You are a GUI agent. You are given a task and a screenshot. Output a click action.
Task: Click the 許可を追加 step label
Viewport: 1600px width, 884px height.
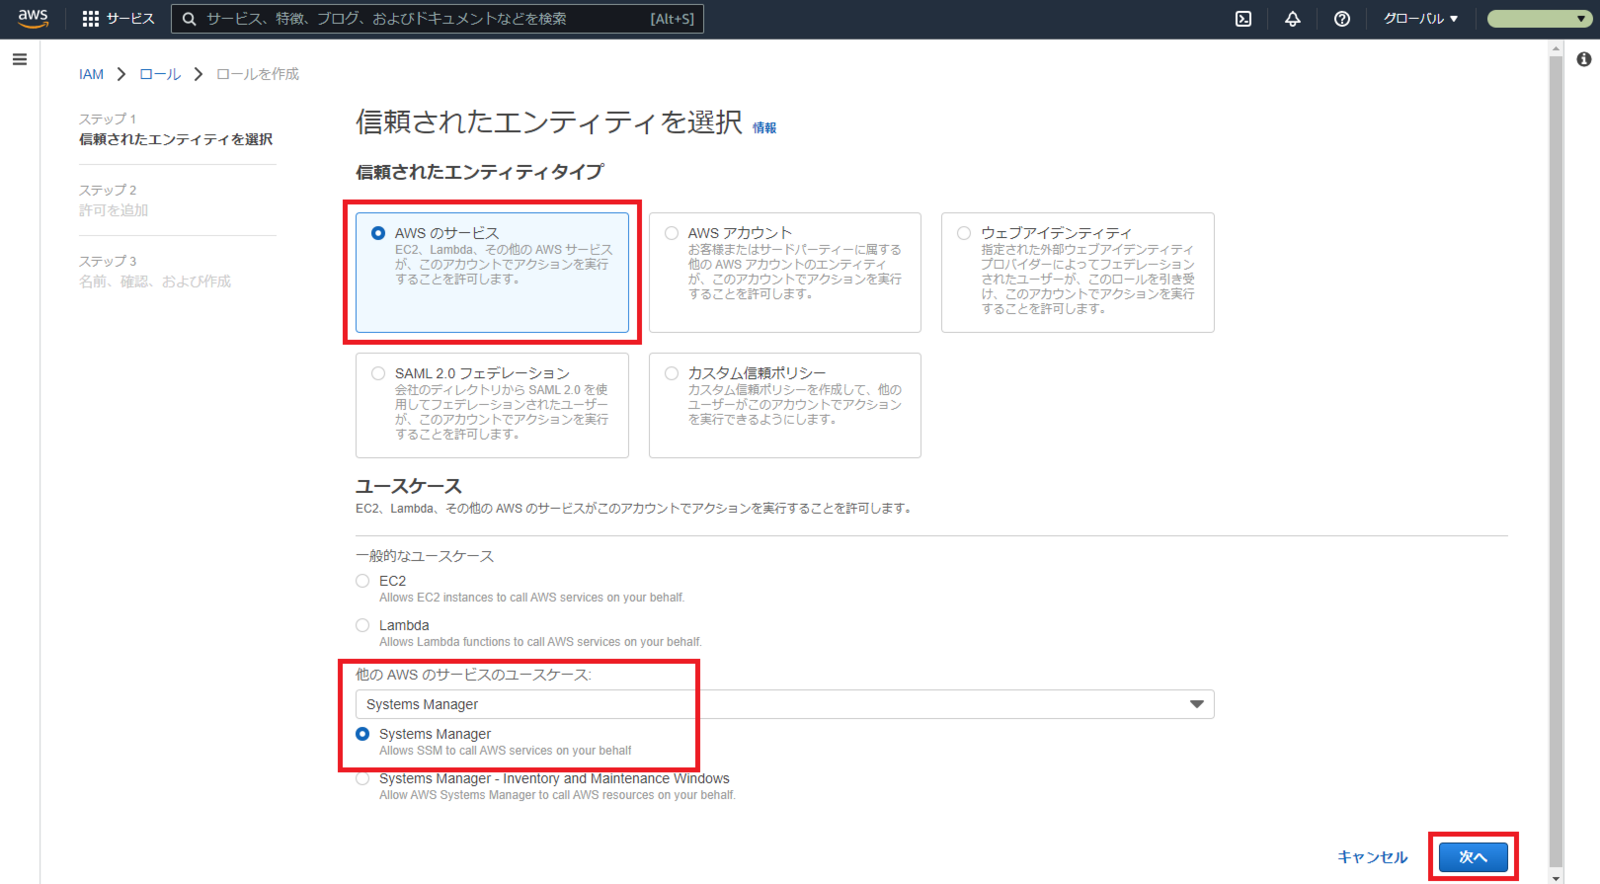pos(113,210)
